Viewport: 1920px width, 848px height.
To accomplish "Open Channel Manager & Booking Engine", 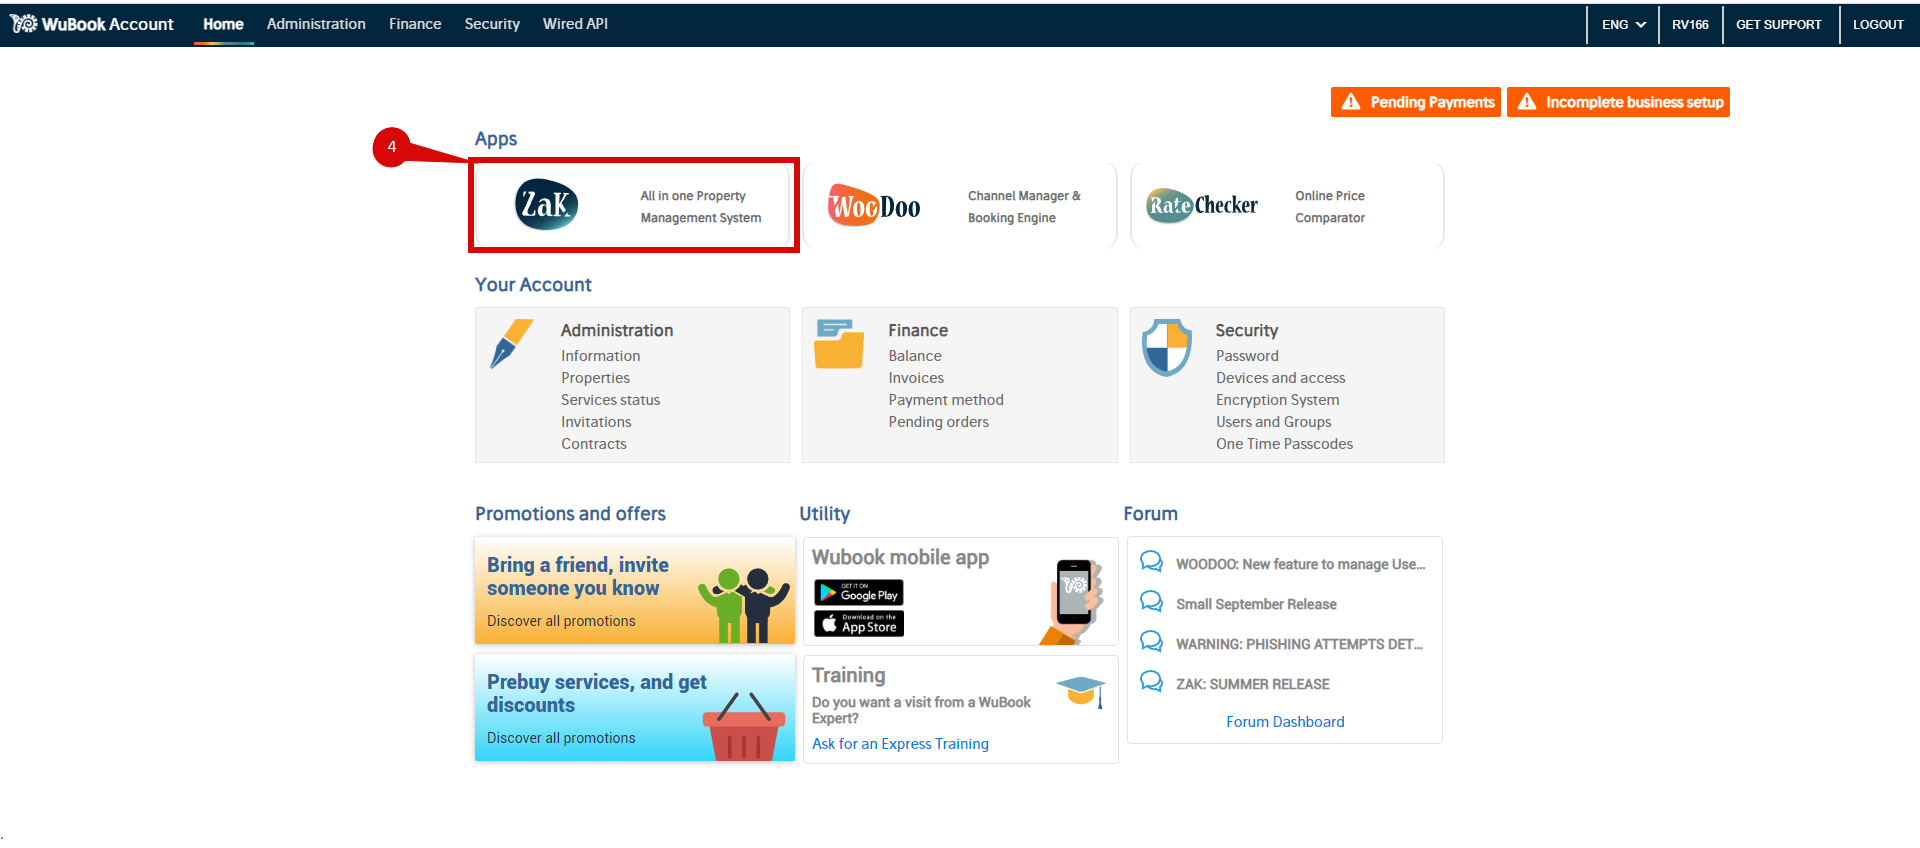I will click(x=1024, y=207).
